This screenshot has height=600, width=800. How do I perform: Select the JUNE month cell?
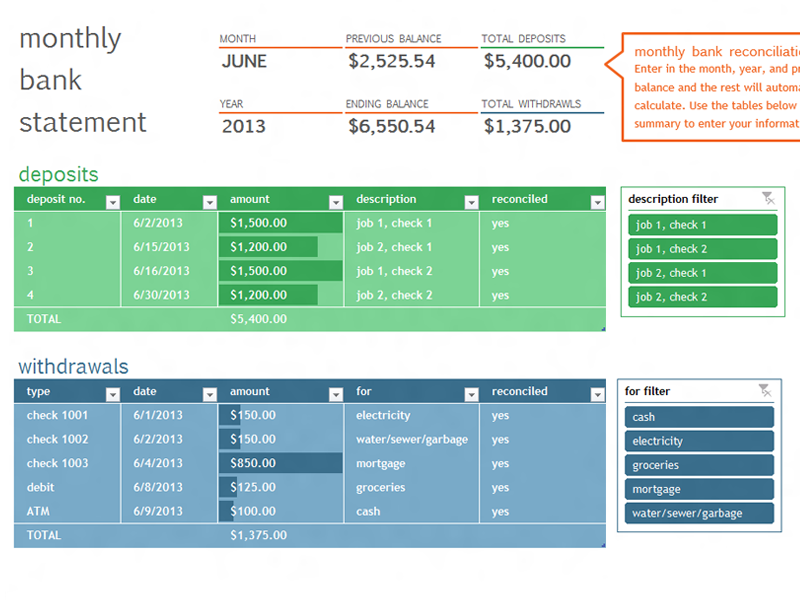click(281, 61)
